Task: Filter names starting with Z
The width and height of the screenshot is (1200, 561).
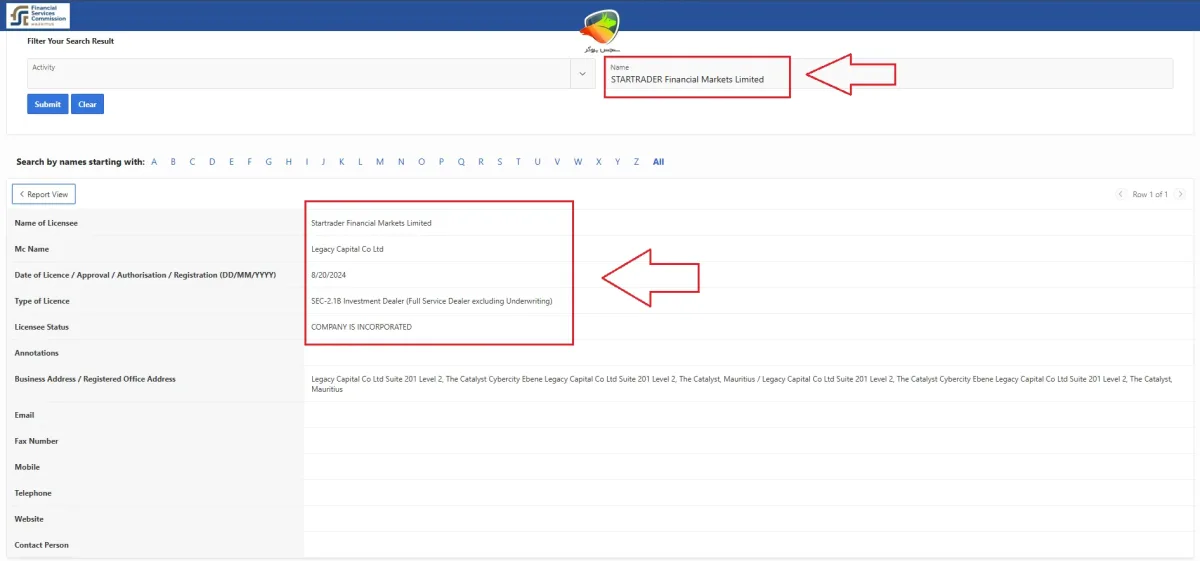Action: pyautogui.click(x=636, y=162)
